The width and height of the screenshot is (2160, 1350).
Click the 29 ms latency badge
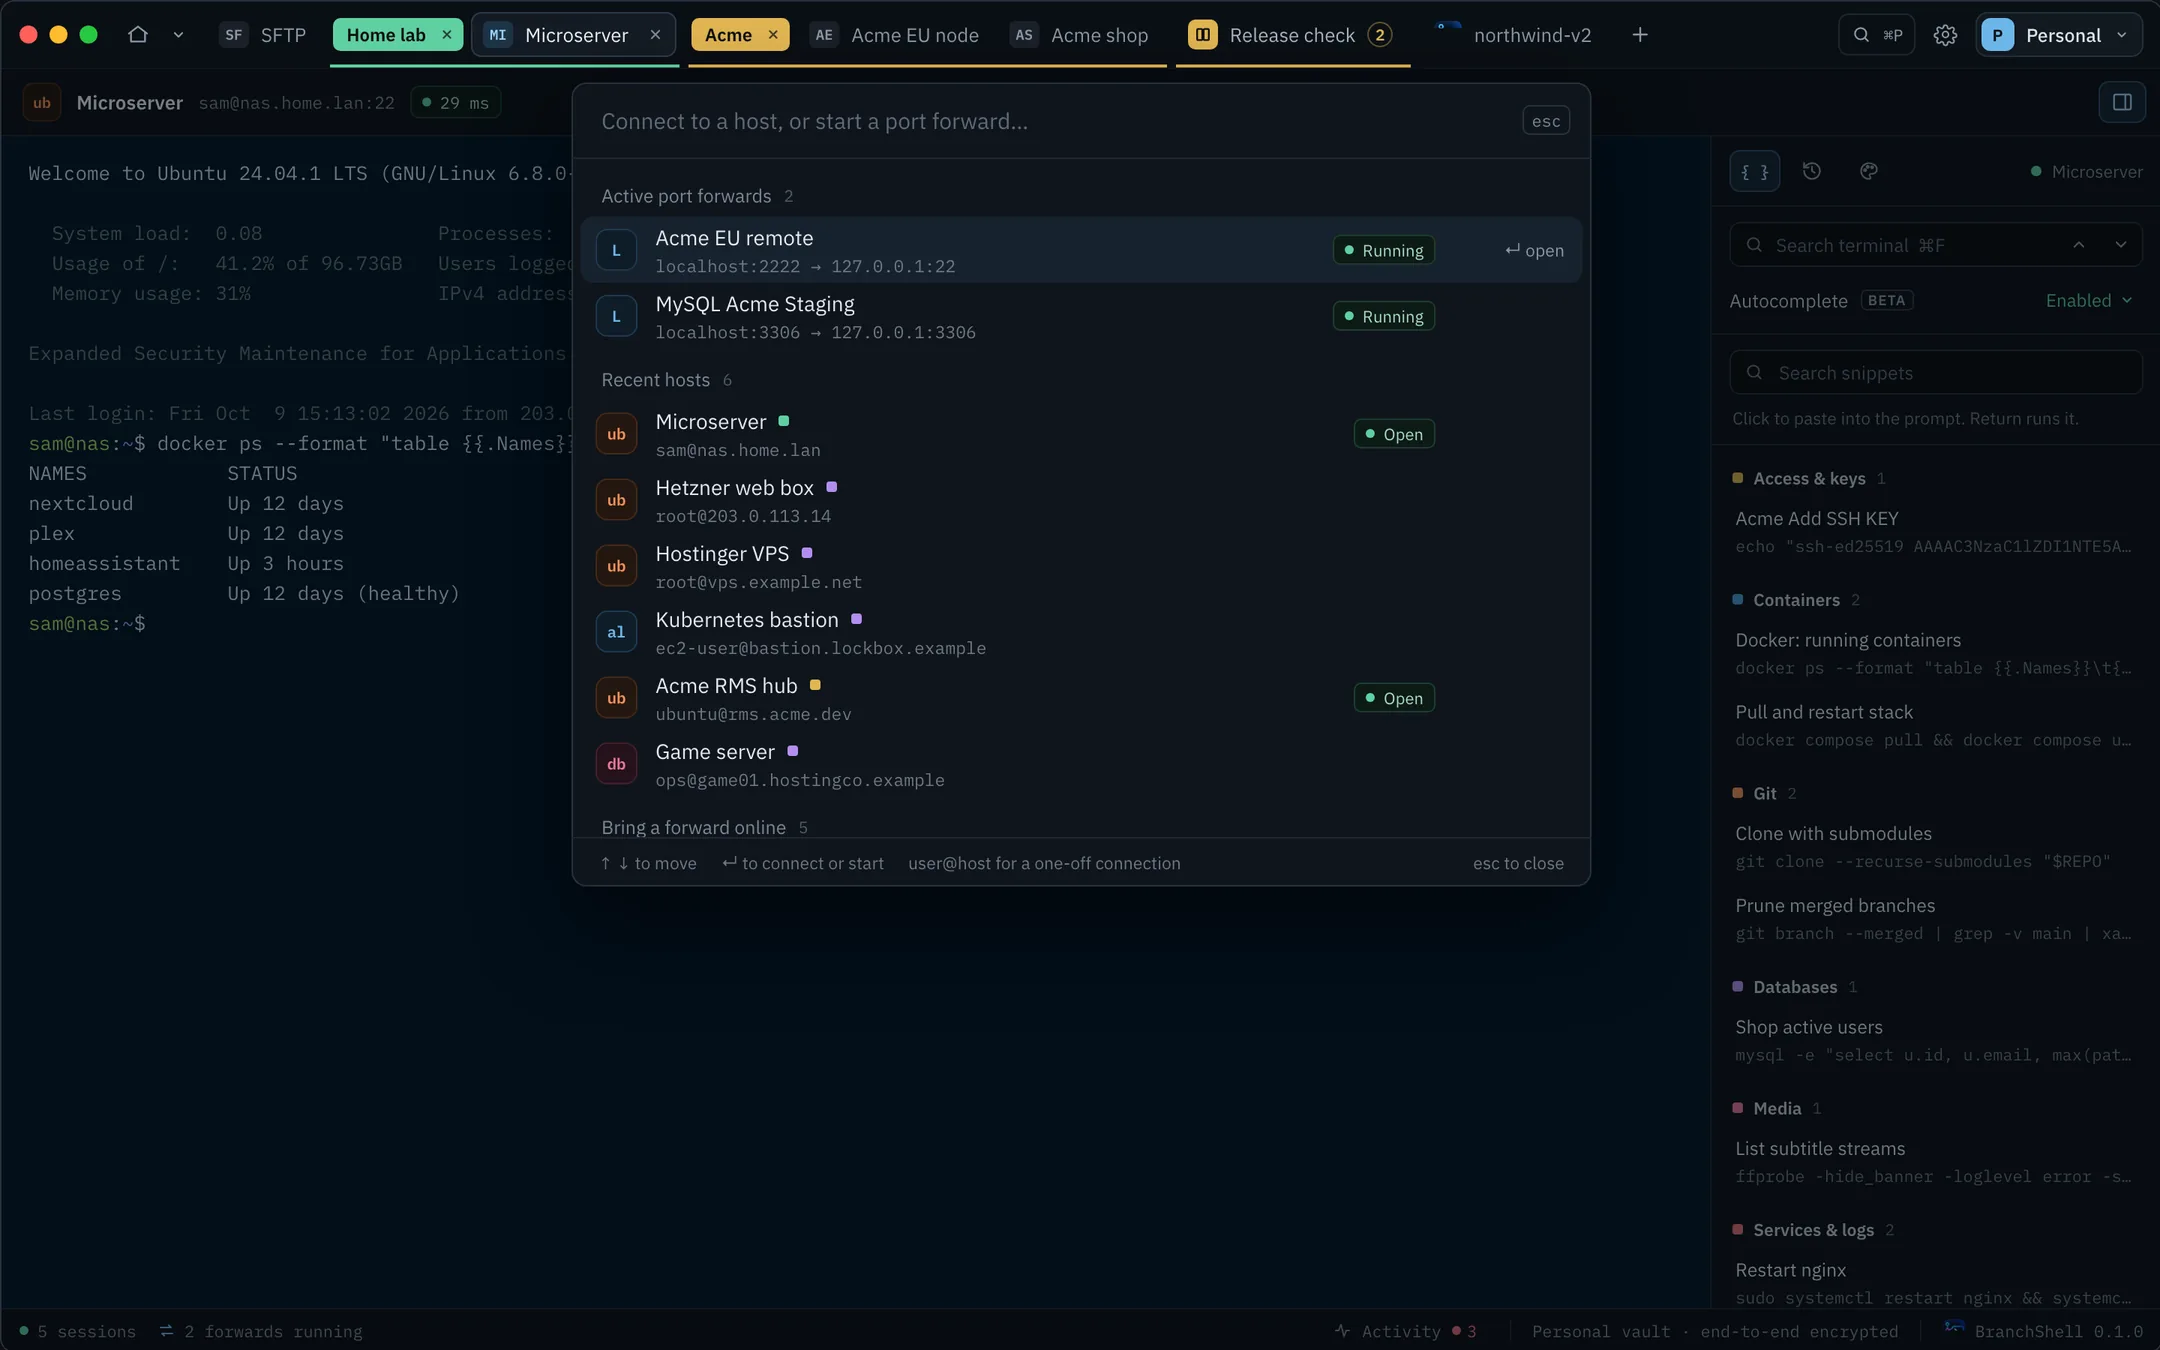(456, 102)
